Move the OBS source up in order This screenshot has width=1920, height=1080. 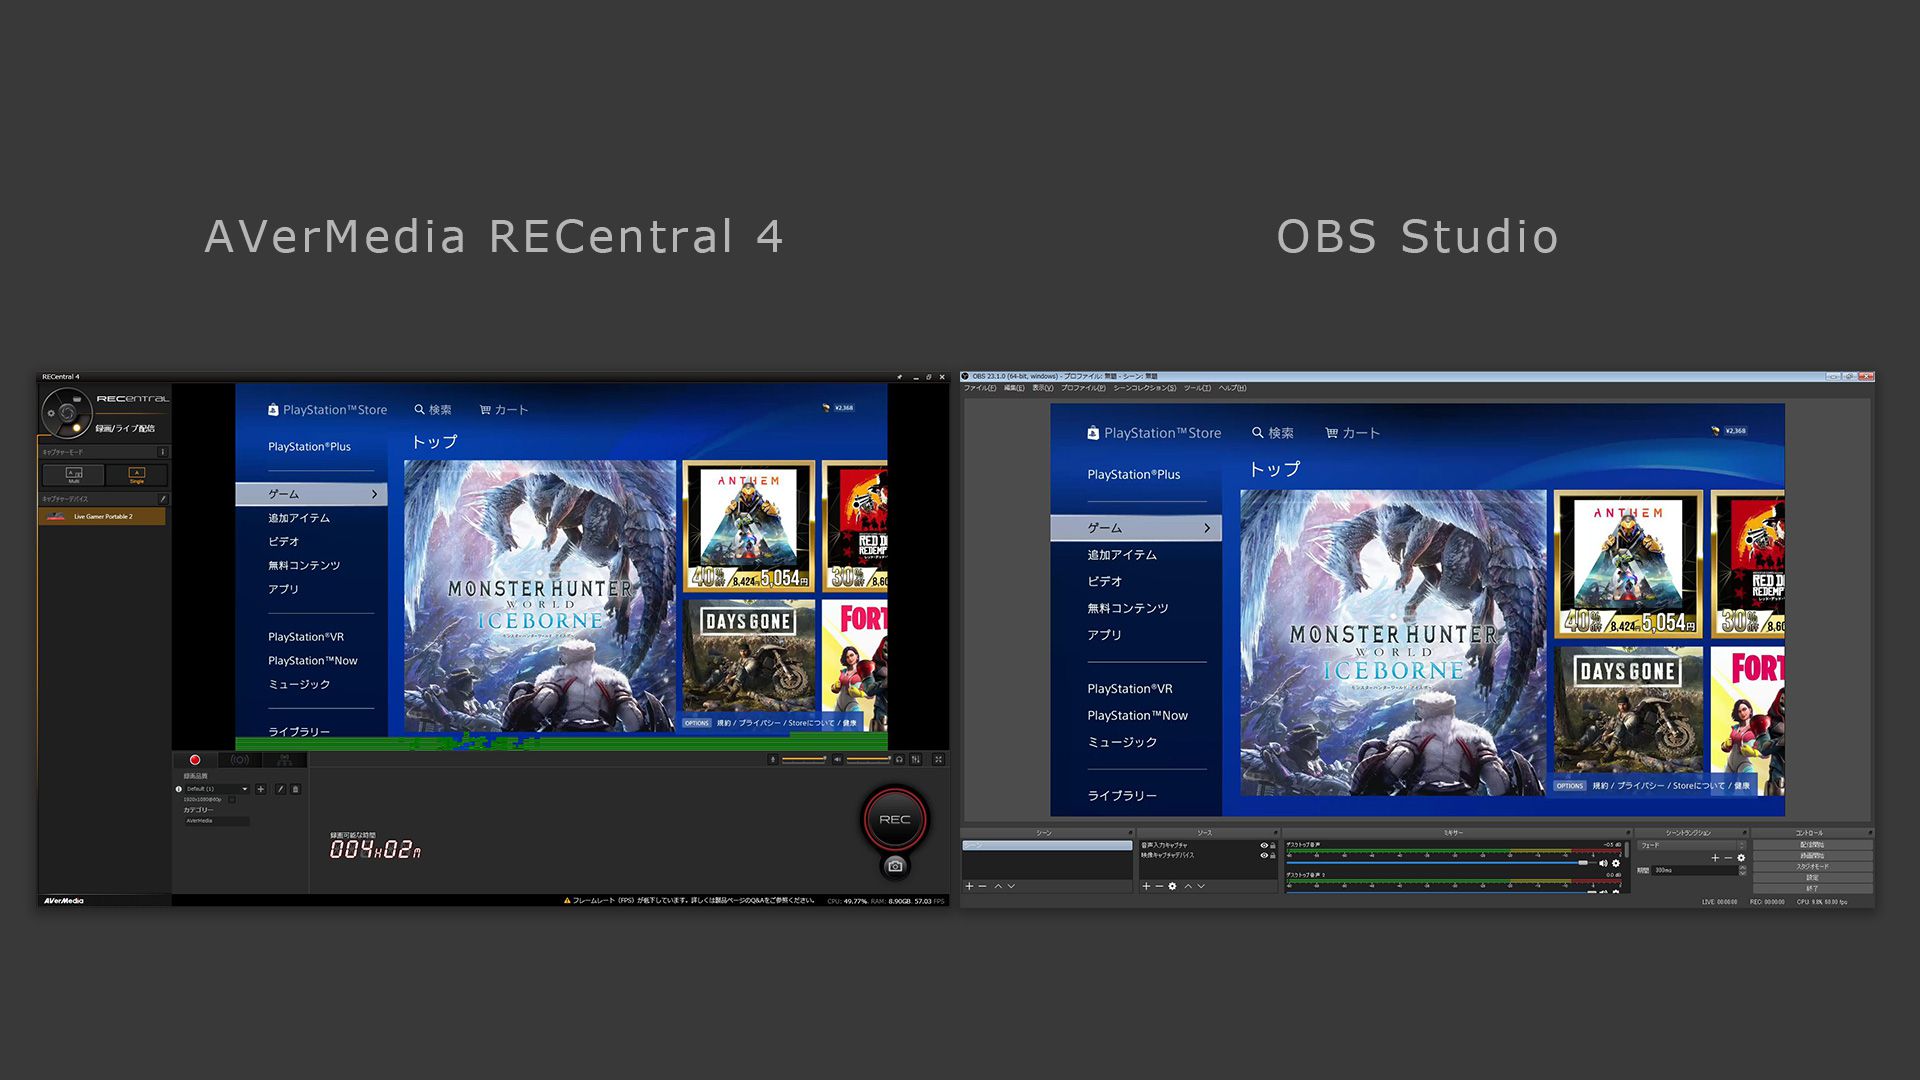pyautogui.click(x=1188, y=886)
